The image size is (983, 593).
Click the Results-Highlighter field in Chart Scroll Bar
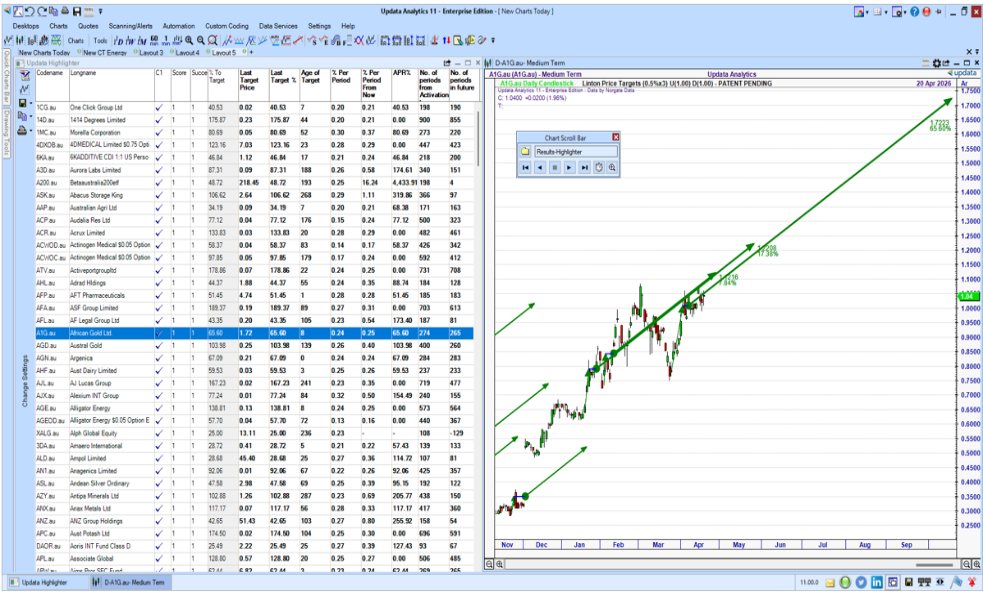pyautogui.click(x=576, y=152)
